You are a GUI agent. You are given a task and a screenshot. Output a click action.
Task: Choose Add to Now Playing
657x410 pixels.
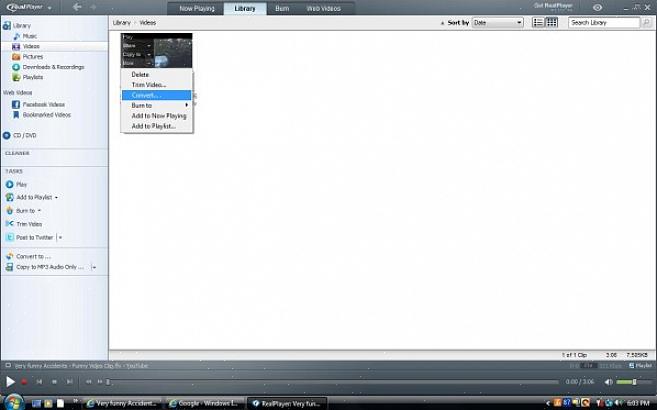click(x=157, y=116)
